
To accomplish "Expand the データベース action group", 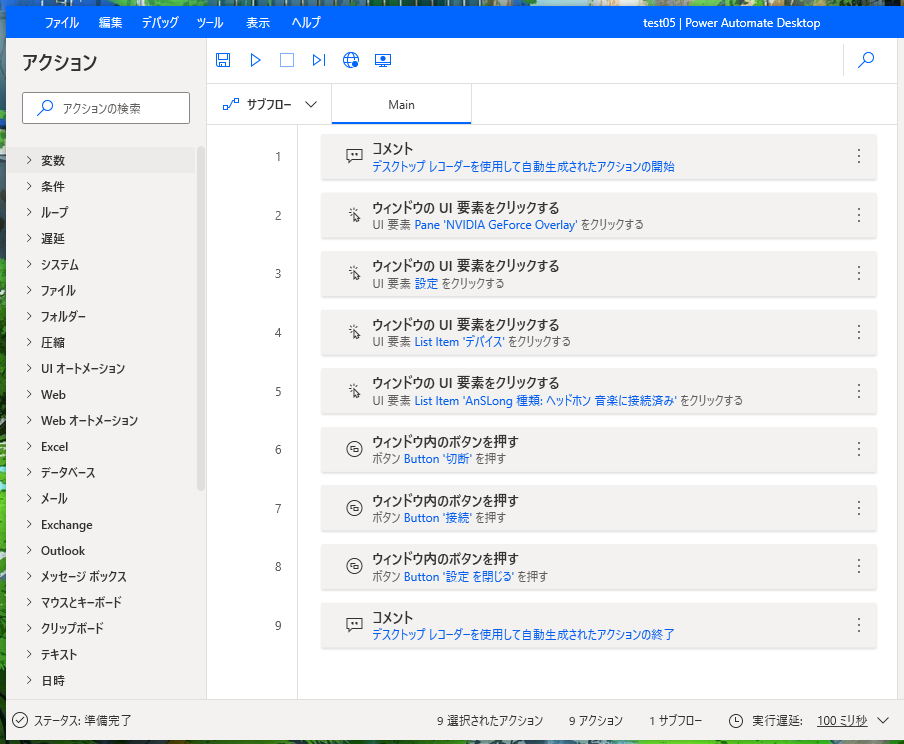I will [x=29, y=472].
